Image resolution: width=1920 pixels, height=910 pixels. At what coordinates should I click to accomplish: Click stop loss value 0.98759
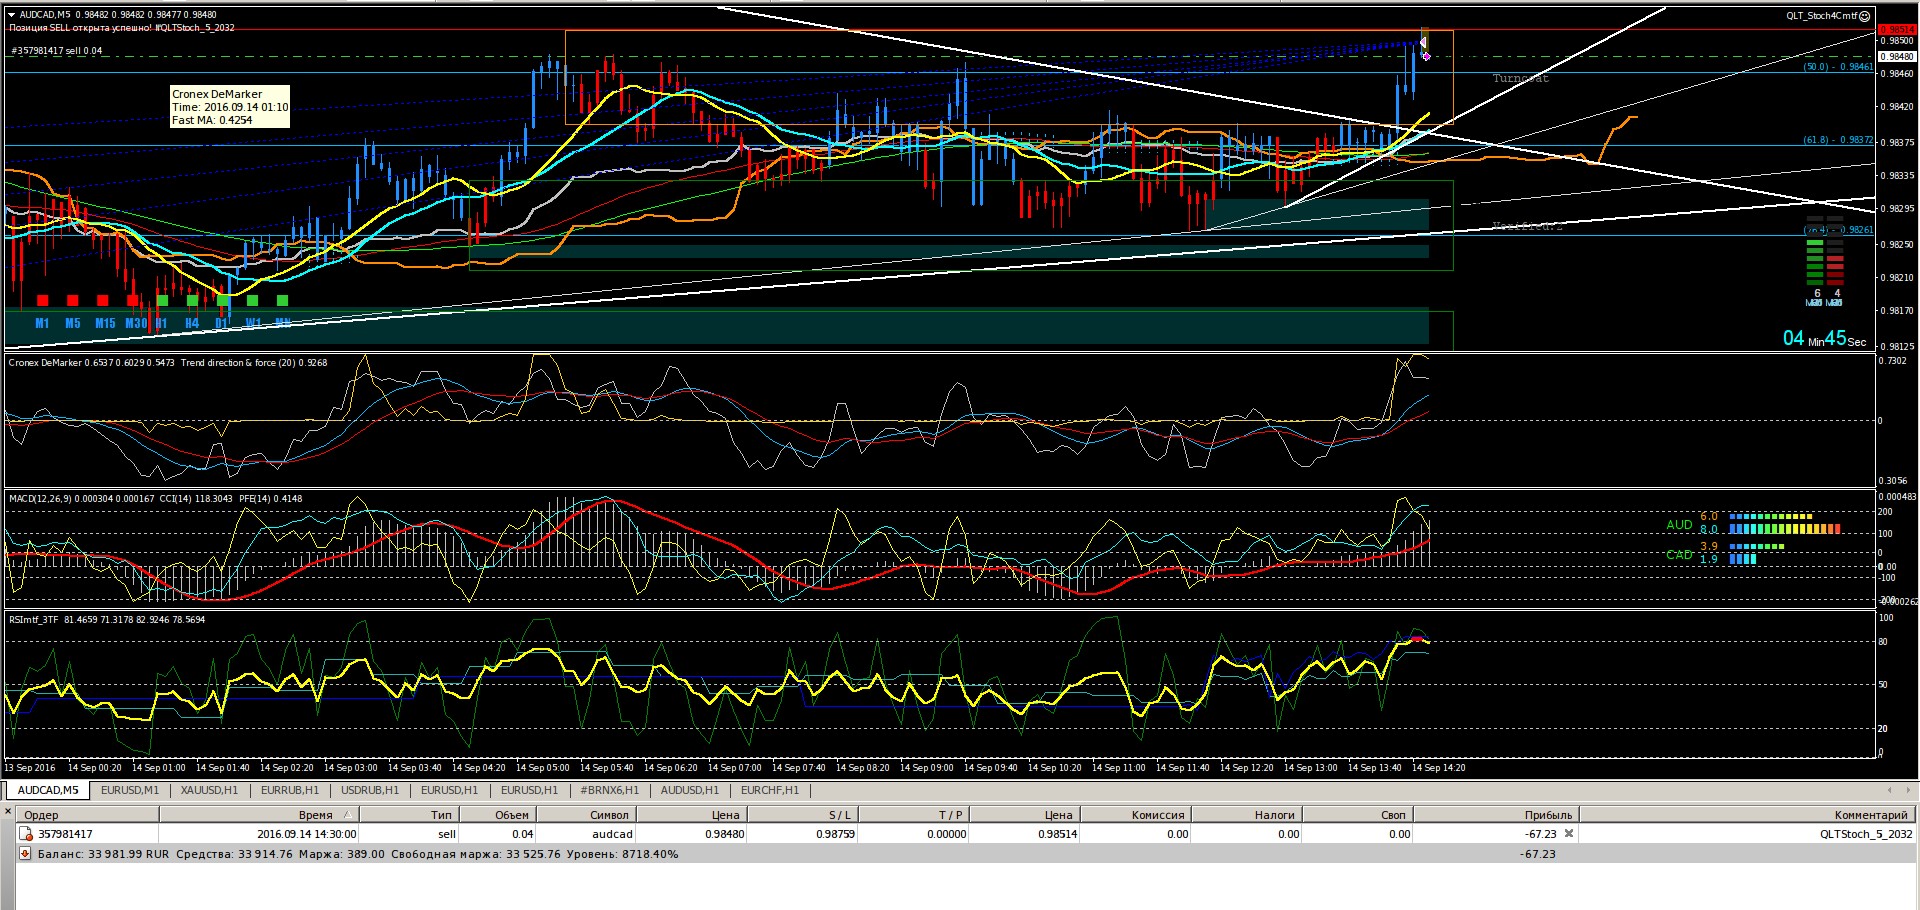pyautogui.click(x=835, y=834)
